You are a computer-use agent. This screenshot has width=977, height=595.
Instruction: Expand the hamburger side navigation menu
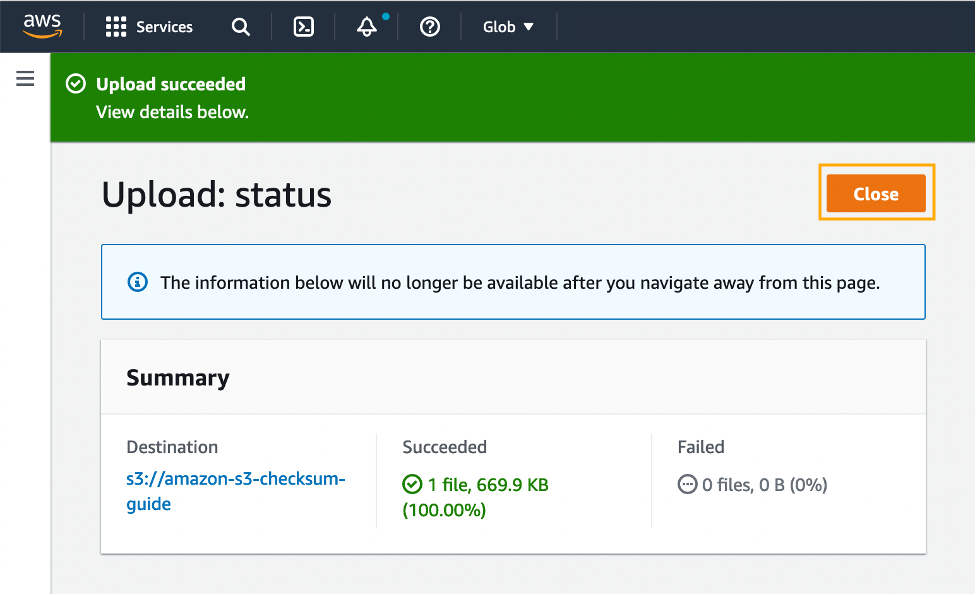25,79
